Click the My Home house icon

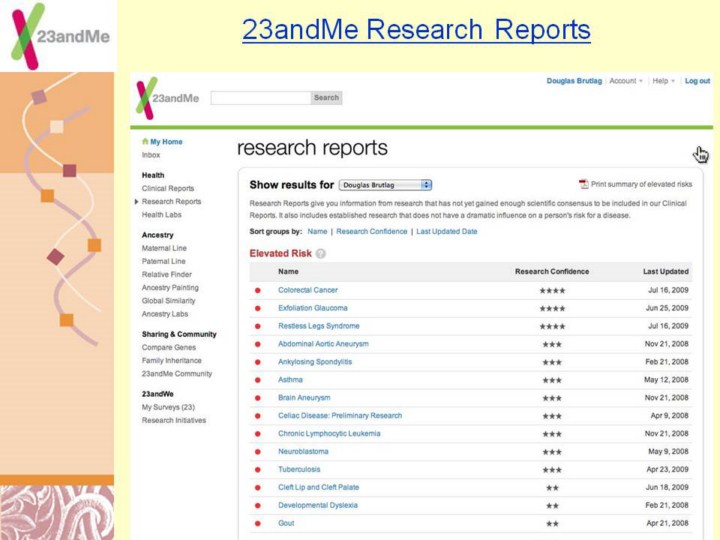145,142
